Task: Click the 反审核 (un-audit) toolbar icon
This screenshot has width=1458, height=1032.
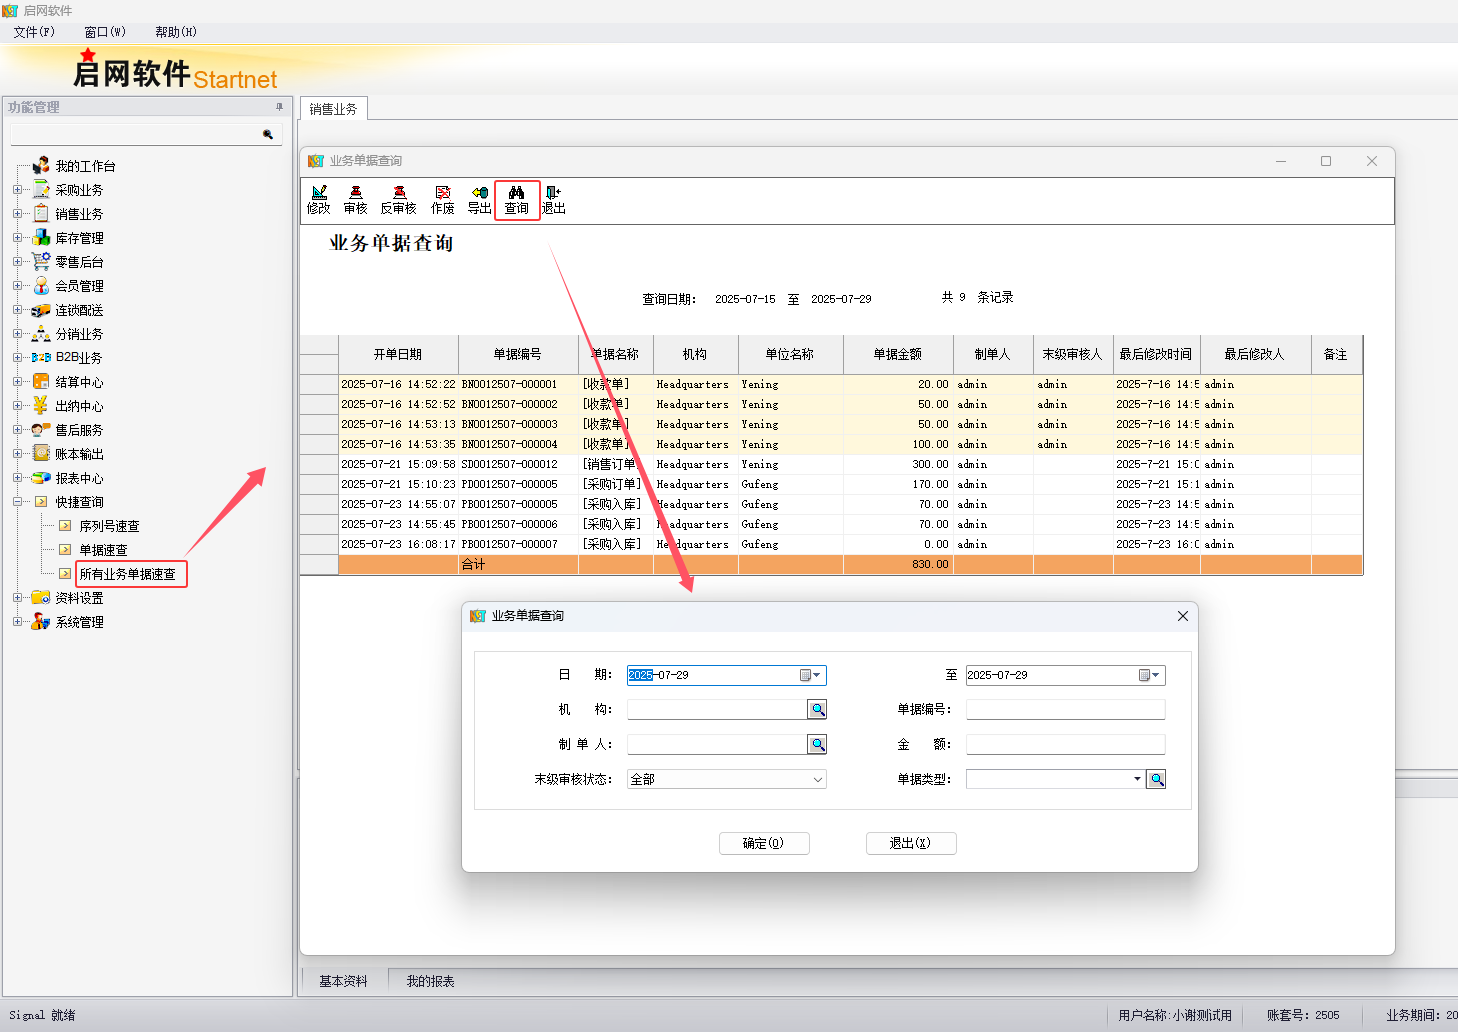Action: click(398, 200)
